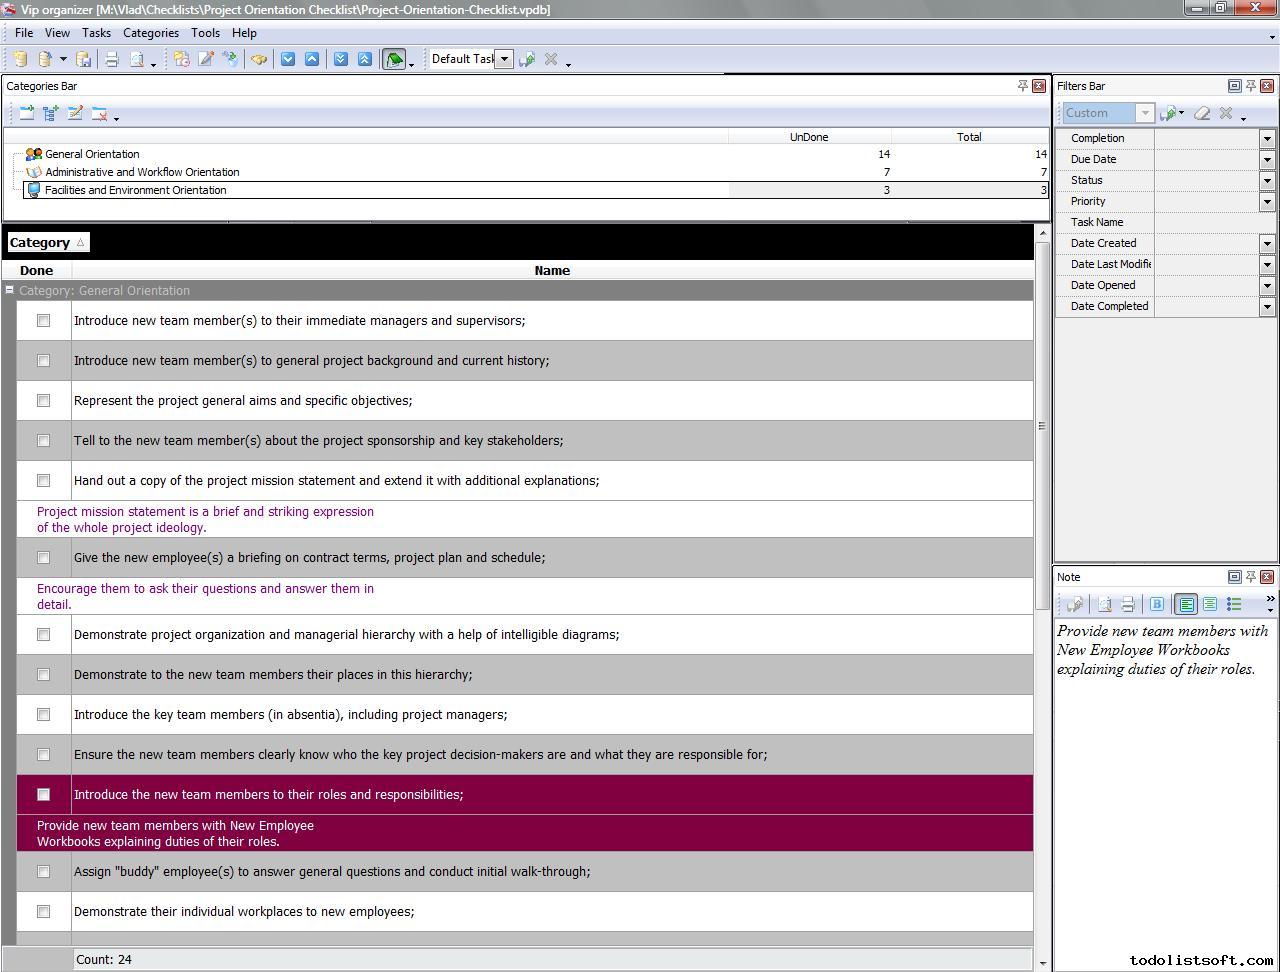Apply bulleted list in Note toolbar
This screenshot has height=972, width=1280.
point(1234,604)
